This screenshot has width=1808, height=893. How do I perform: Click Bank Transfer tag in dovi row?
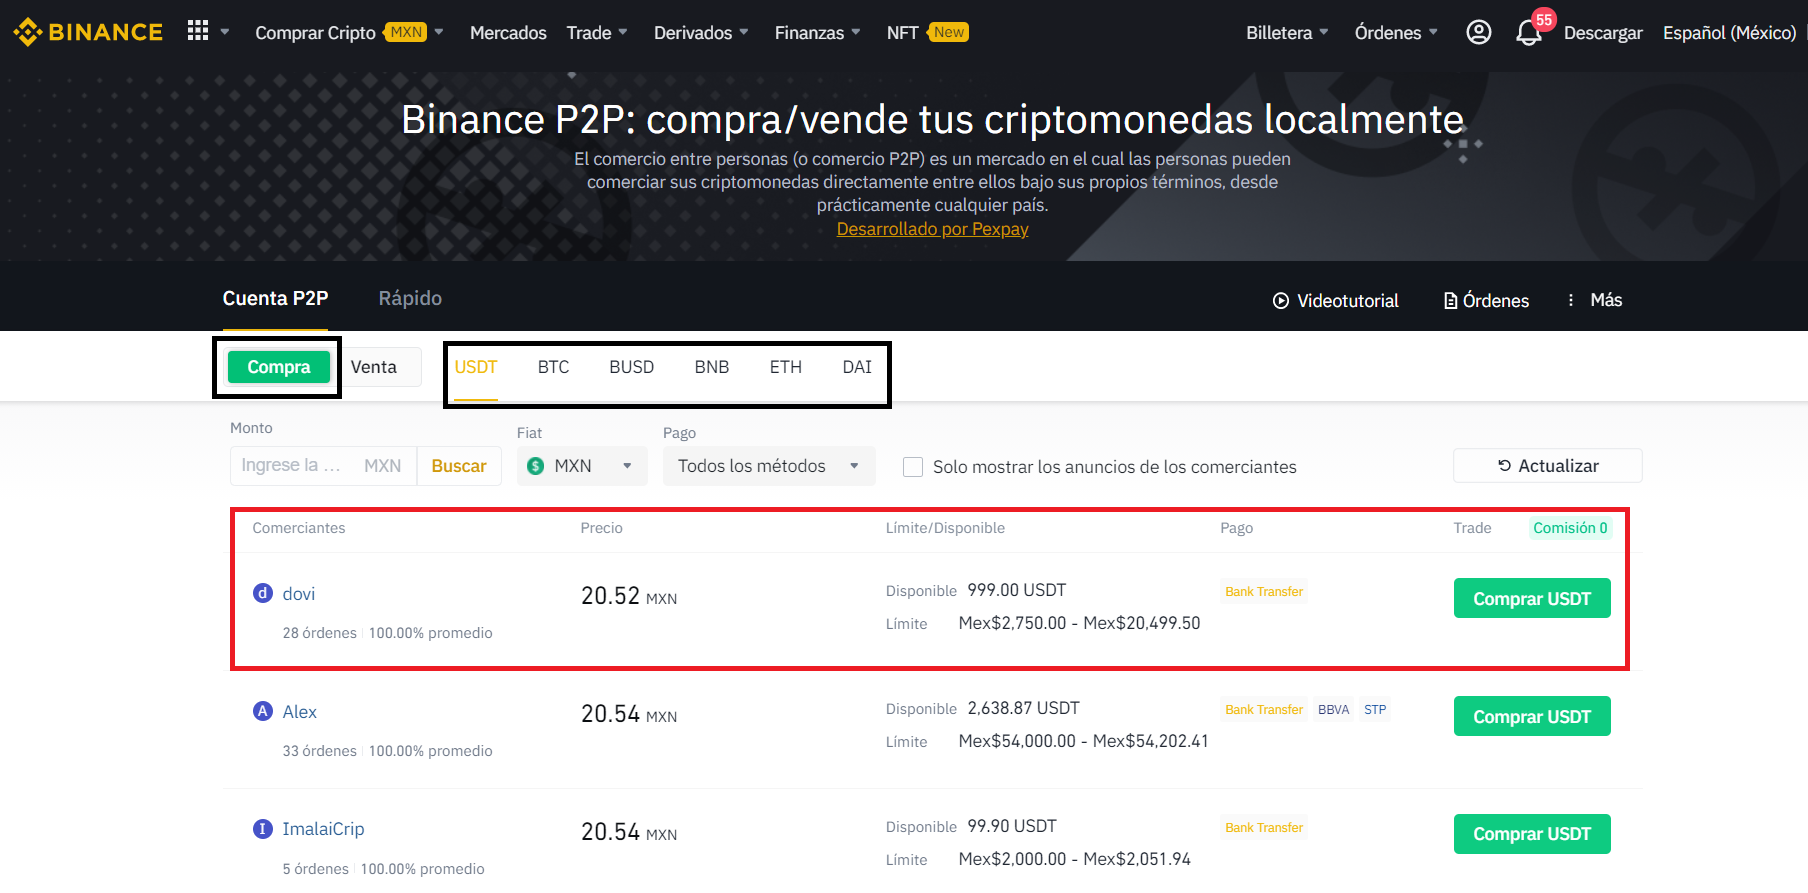coord(1264,592)
